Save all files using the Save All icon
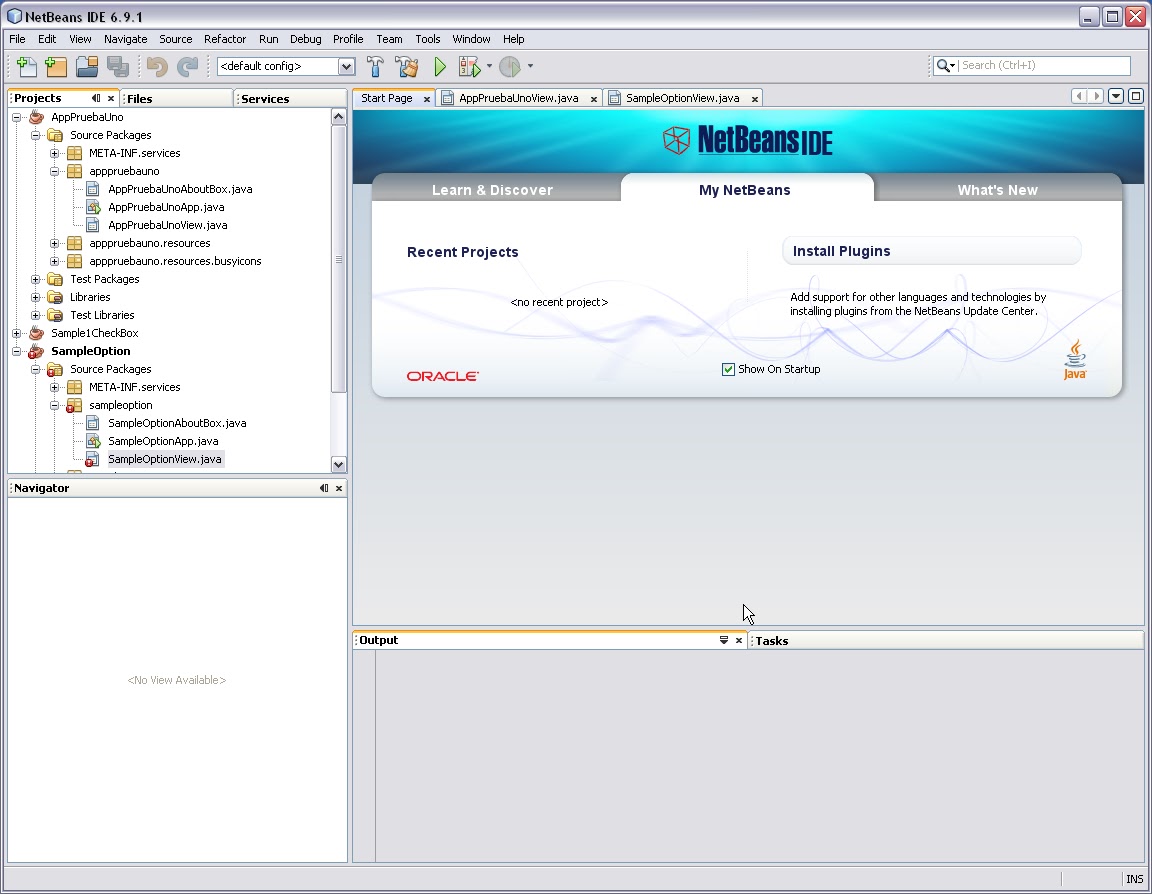This screenshot has width=1152, height=894. [119, 66]
